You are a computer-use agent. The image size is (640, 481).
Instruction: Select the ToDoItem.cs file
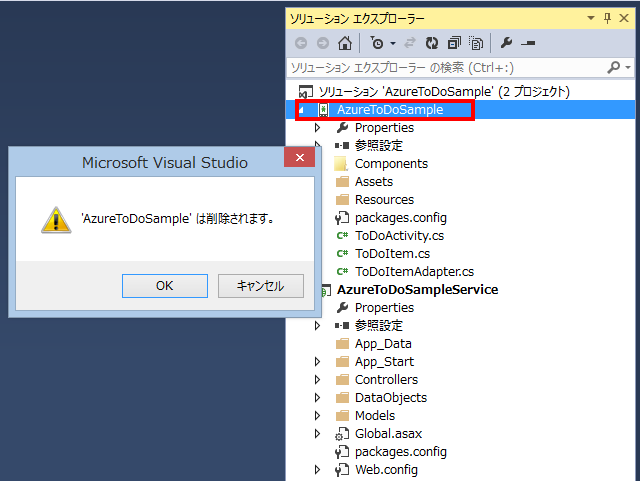pyautogui.click(x=393, y=254)
